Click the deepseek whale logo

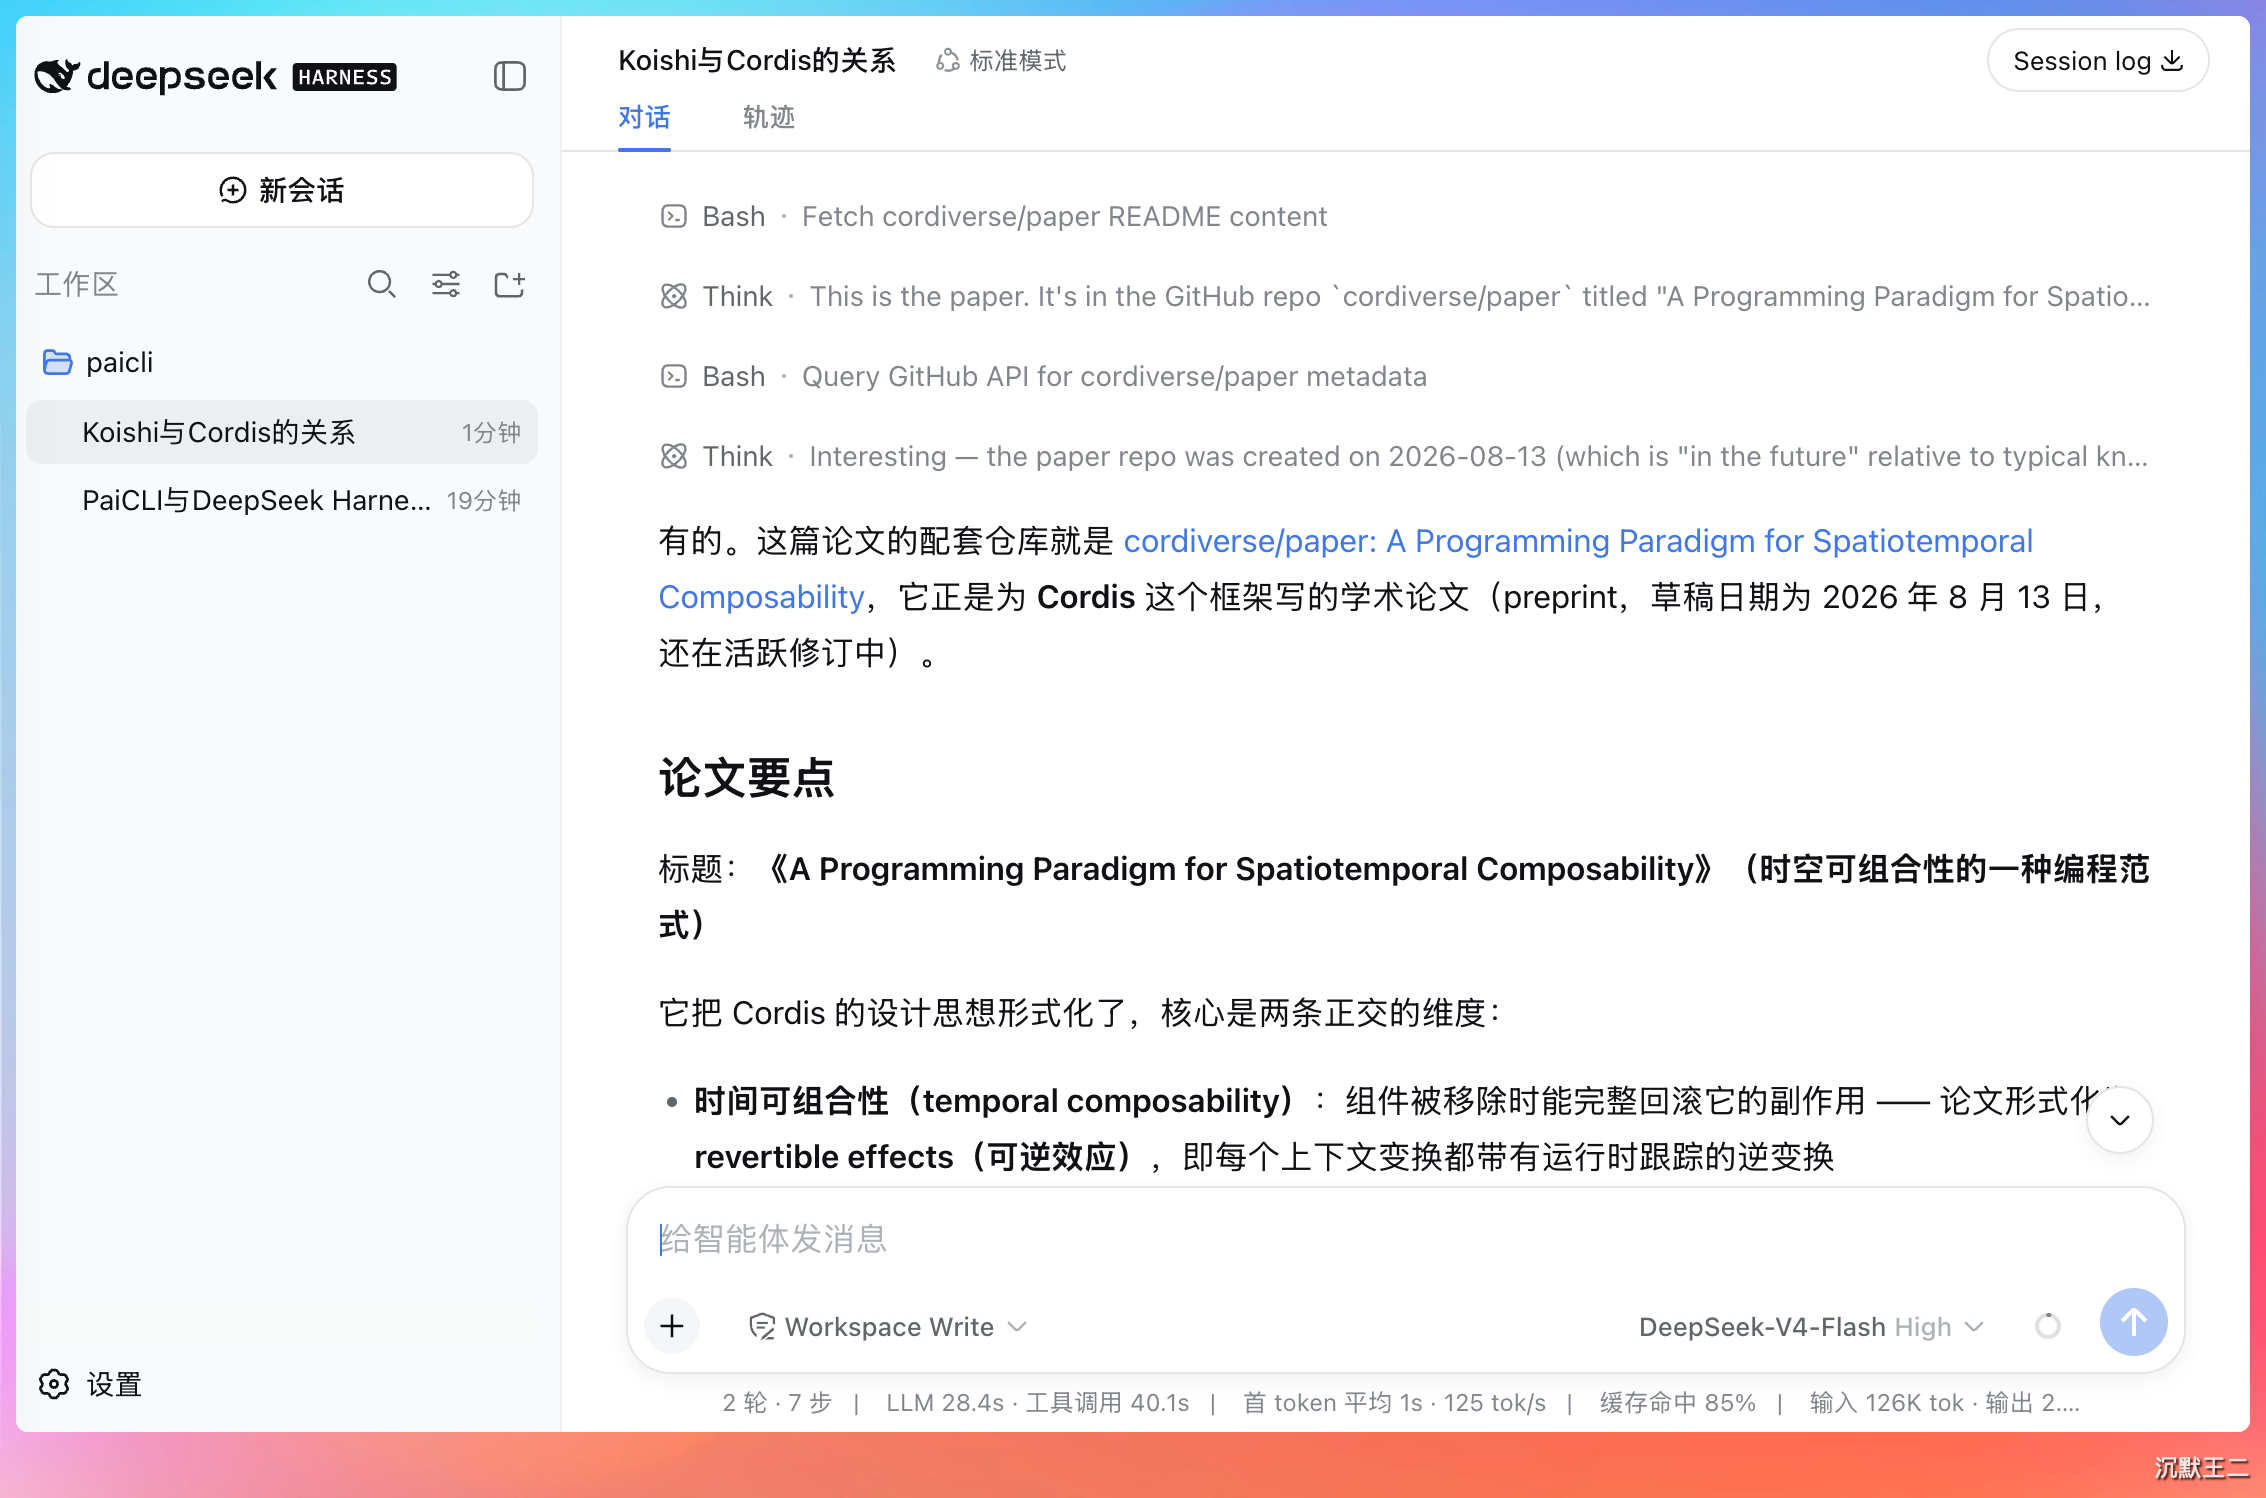[x=56, y=76]
